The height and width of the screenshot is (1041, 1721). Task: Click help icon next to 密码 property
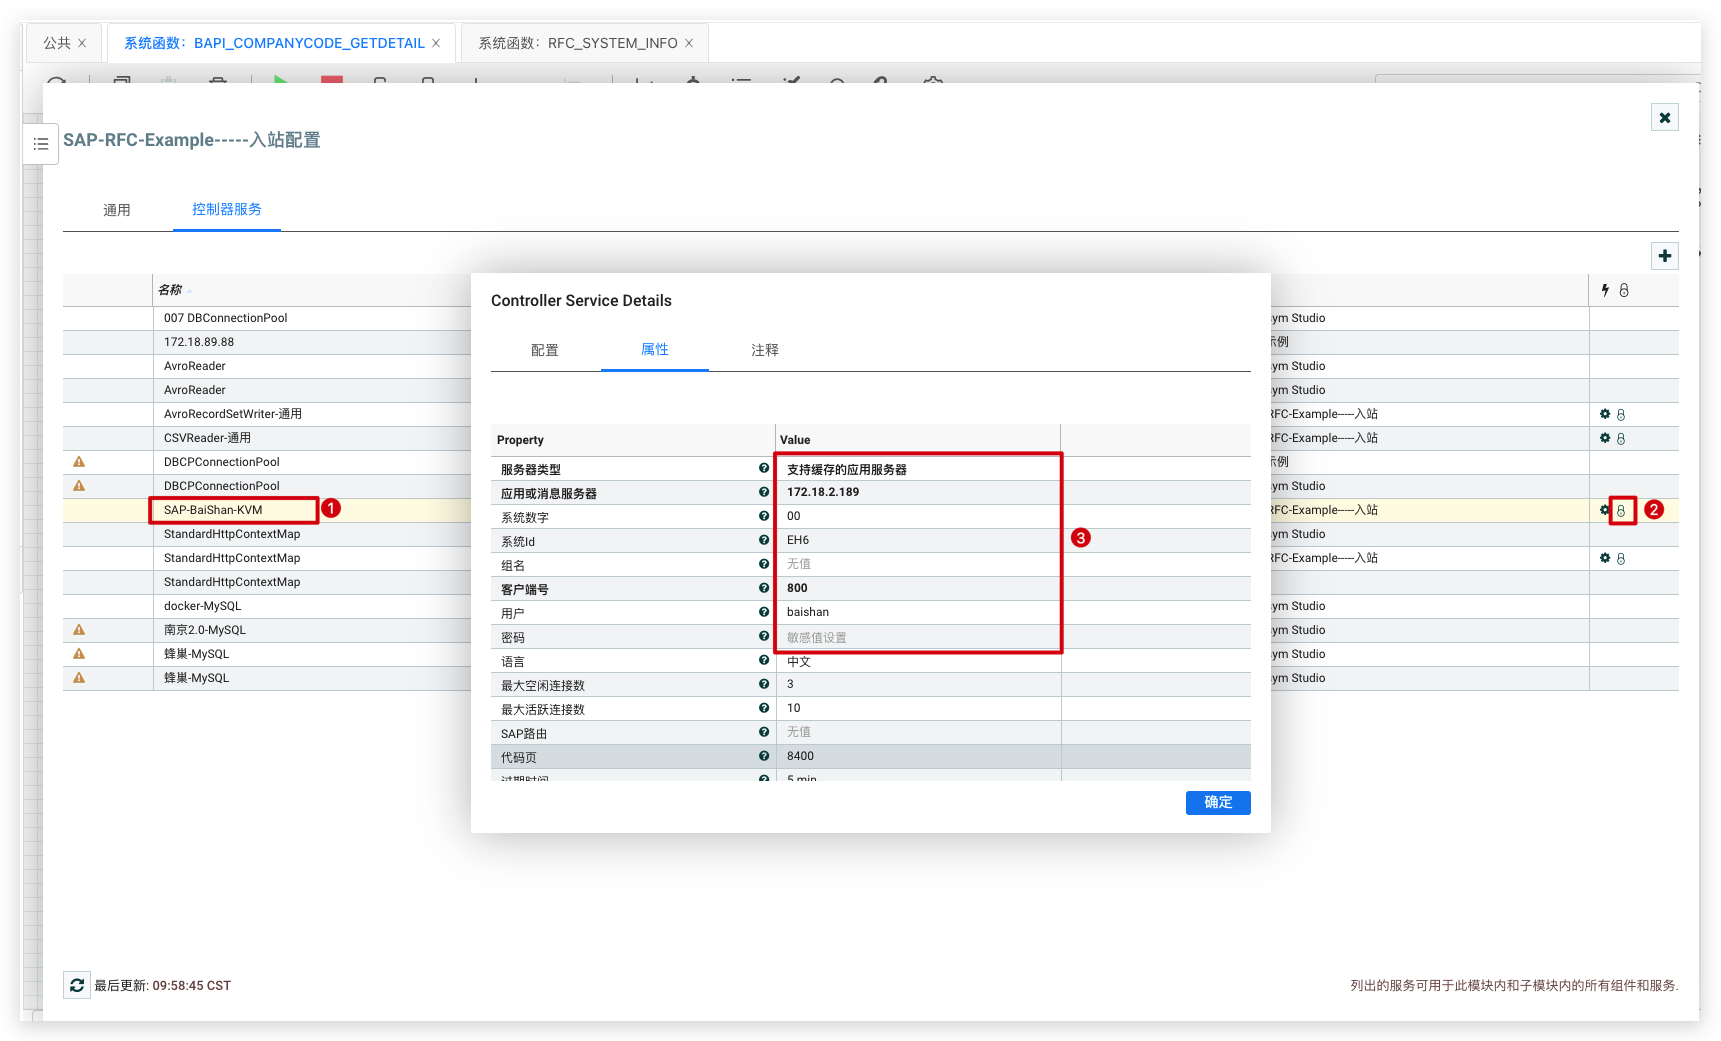pyautogui.click(x=764, y=636)
